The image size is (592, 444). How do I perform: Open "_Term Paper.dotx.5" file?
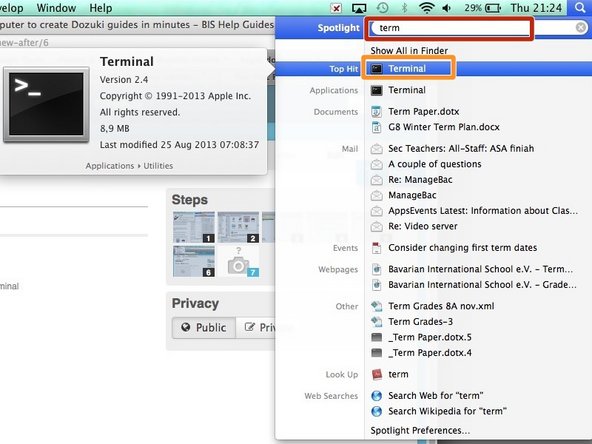(421, 337)
